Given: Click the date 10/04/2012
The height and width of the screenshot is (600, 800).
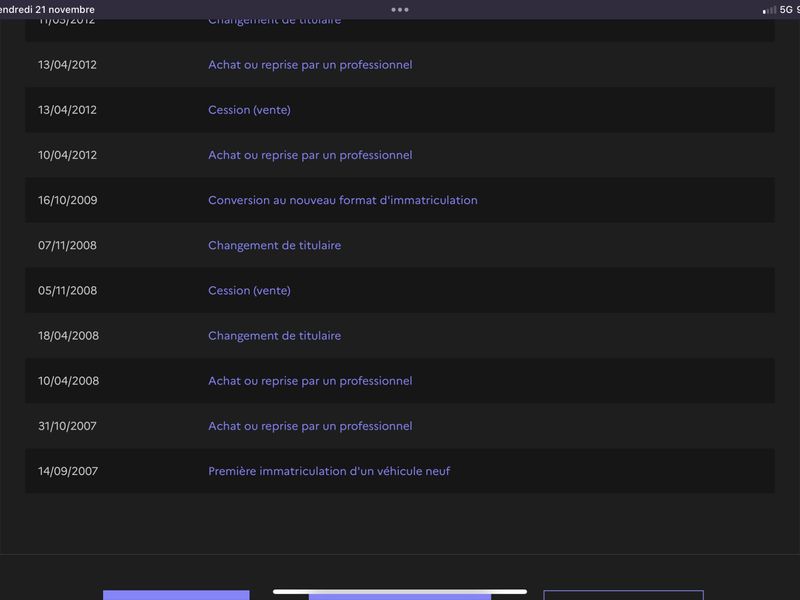Looking at the screenshot, I should (67, 155).
